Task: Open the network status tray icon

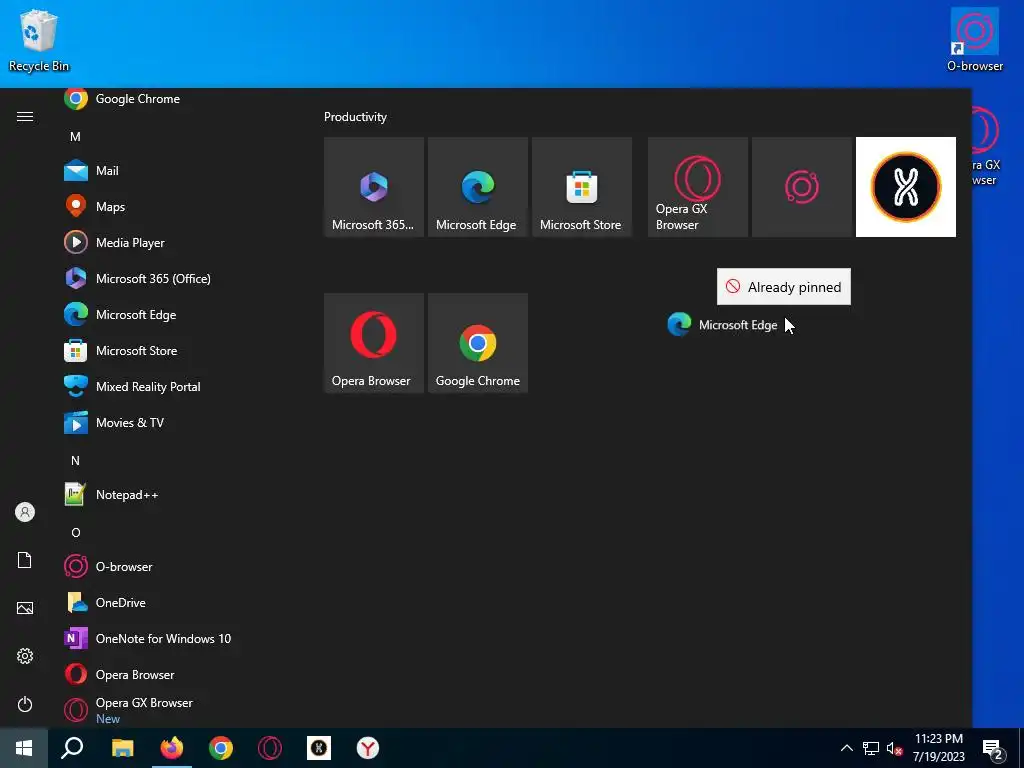Action: tap(871, 748)
